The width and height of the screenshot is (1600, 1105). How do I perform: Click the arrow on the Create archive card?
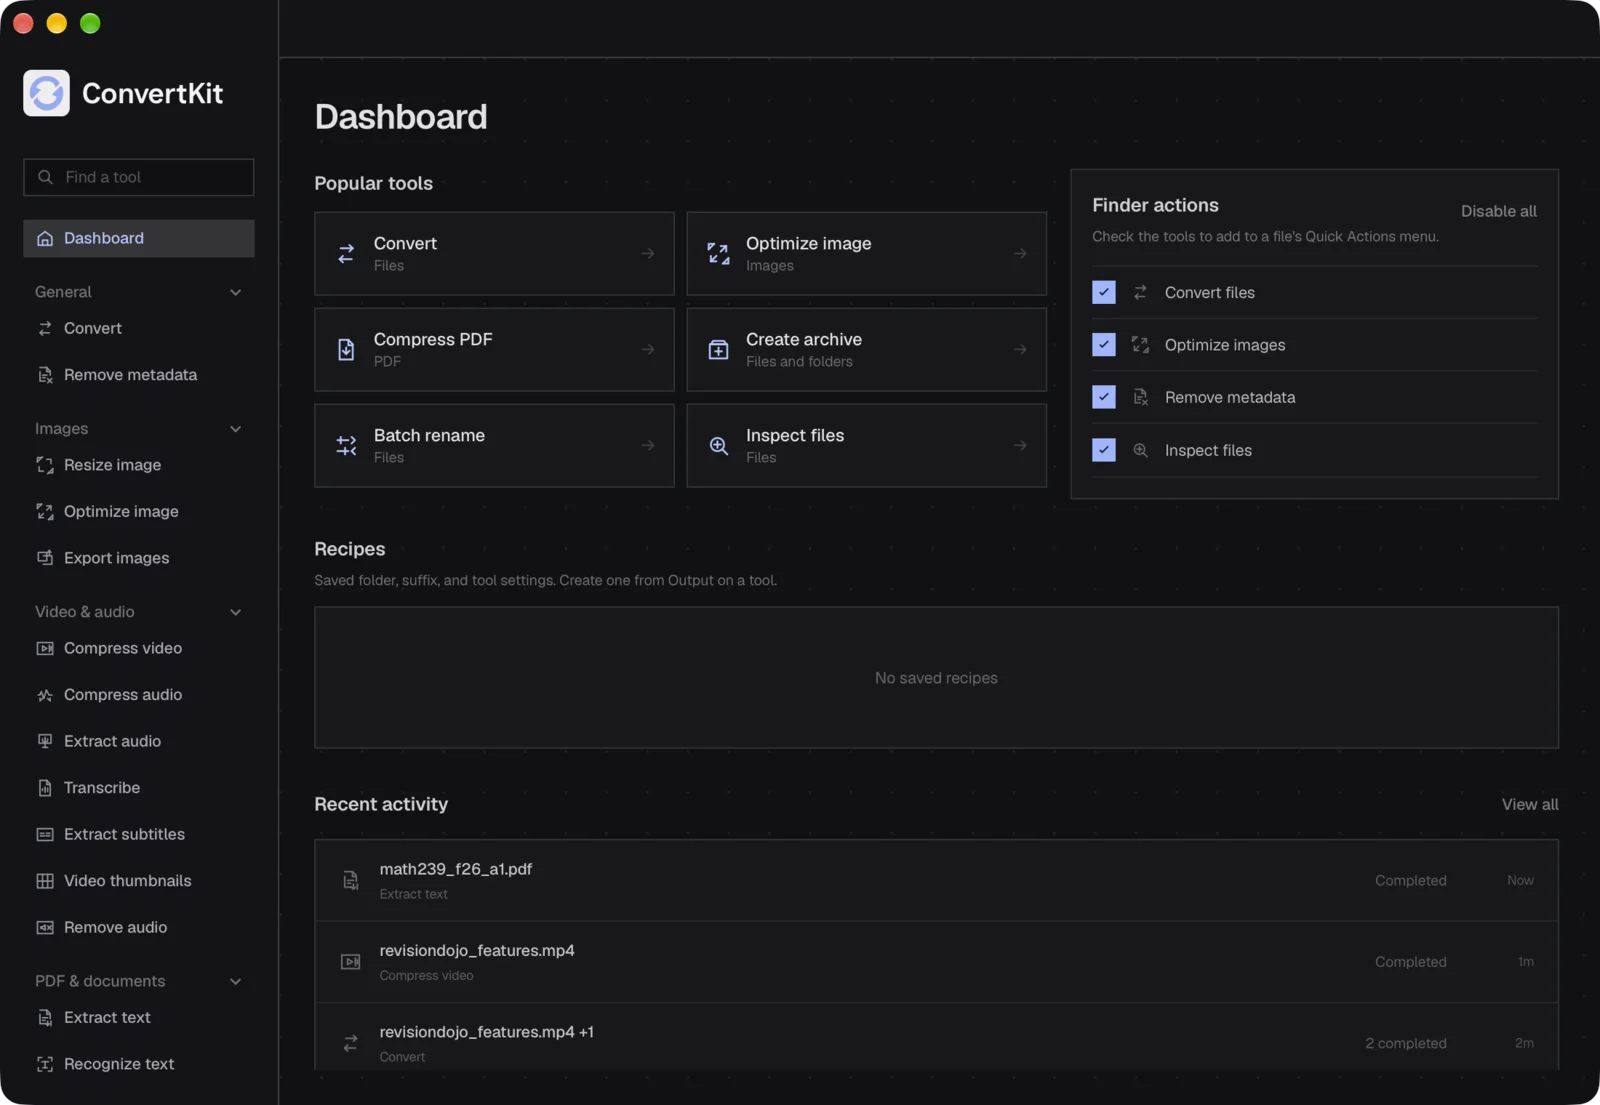click(1020, 349)
